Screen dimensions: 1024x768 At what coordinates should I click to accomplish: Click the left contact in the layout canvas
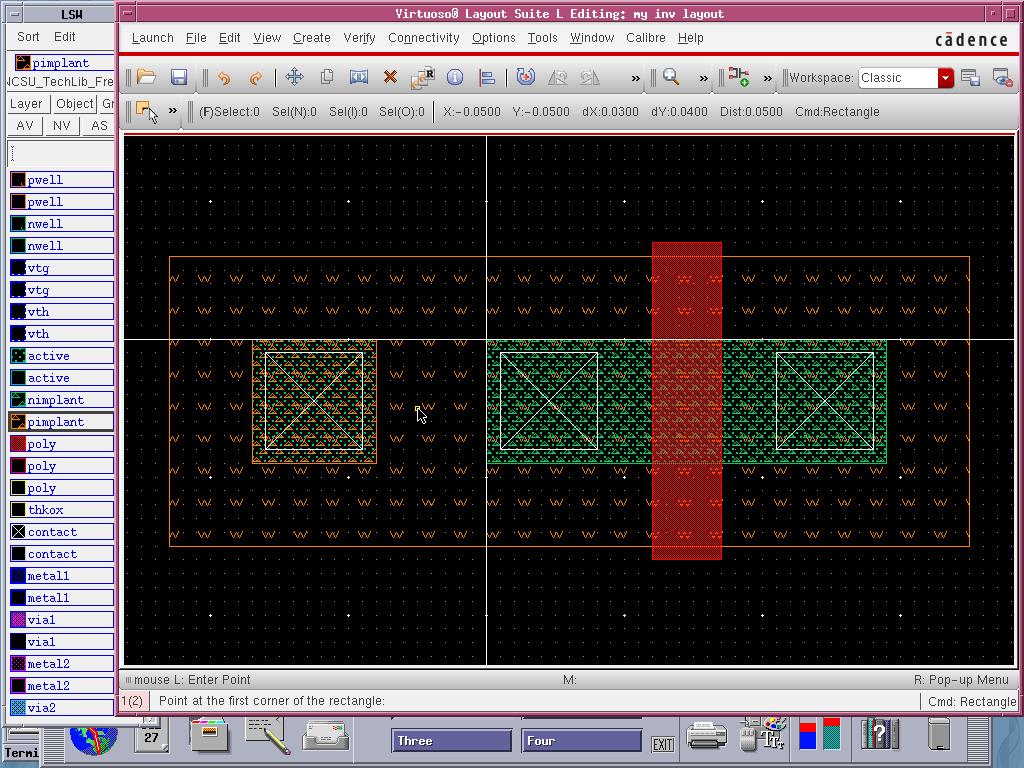point(314,402)
